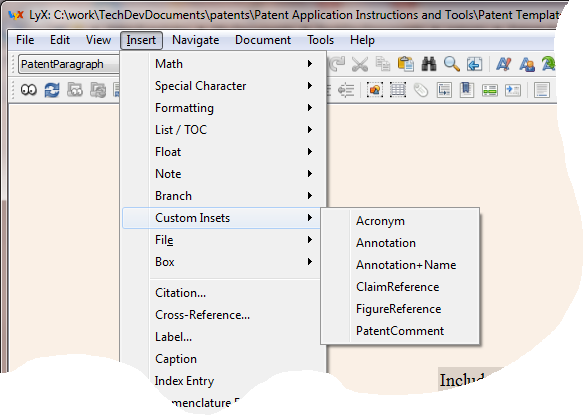The width and height of the screenshot is (584, 416).
Task: Click the eyes View document icon
Action: click(x=29, y=90)
